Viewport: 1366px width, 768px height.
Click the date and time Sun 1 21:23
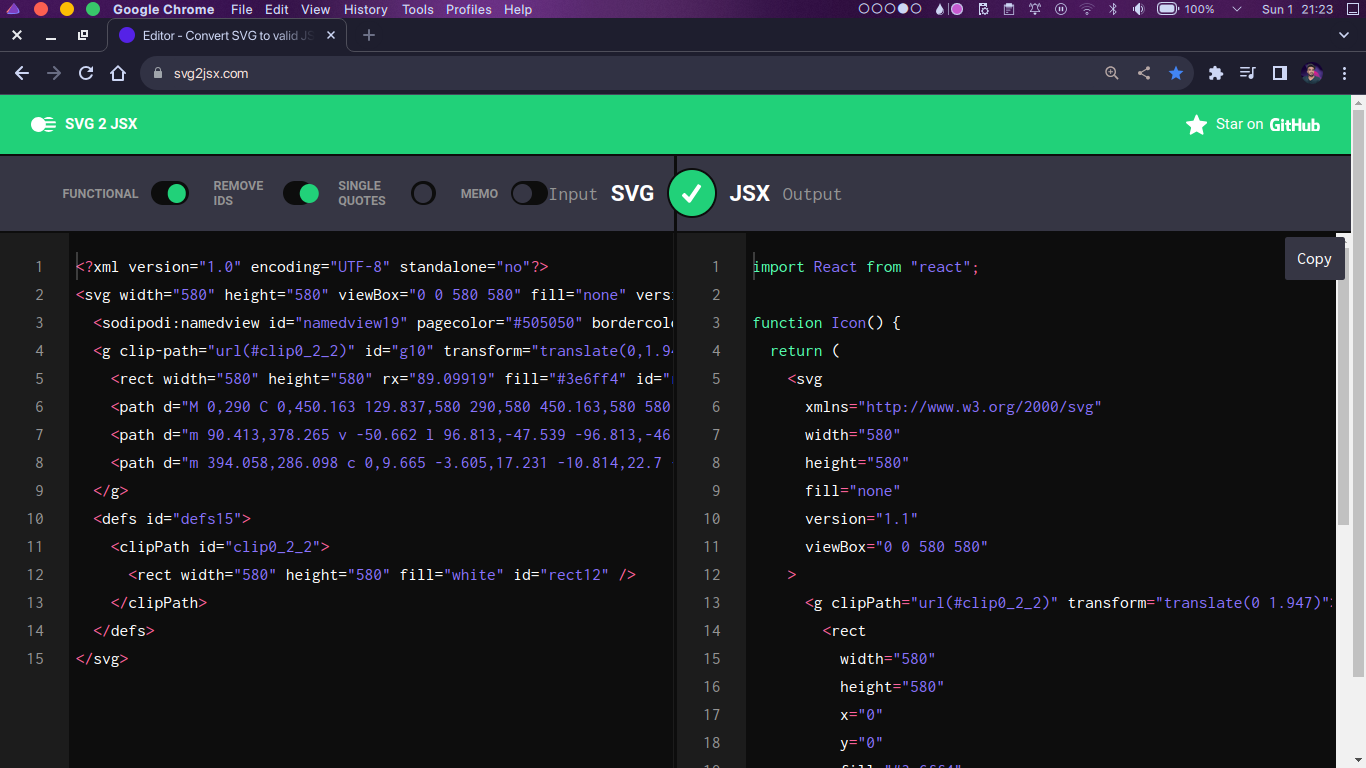[x=1298, y=9]
